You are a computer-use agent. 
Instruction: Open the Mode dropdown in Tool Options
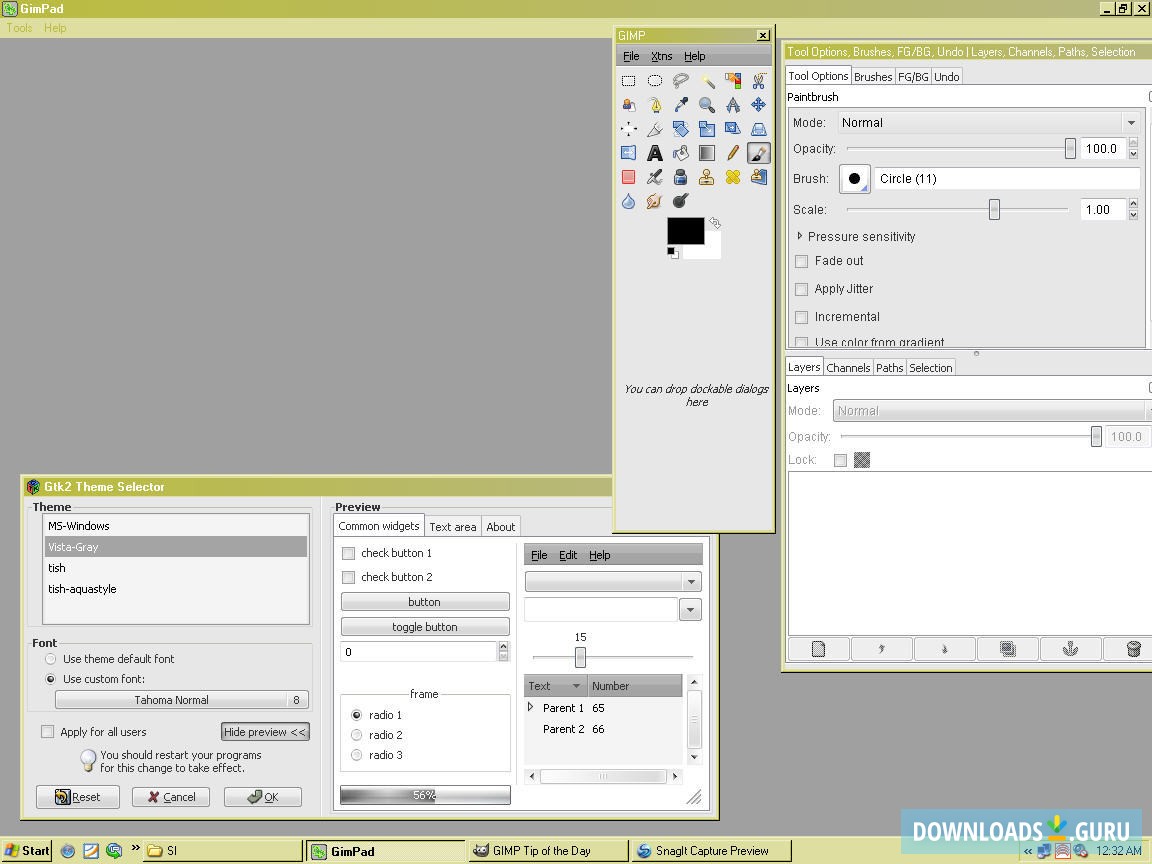pos(1131,122)
